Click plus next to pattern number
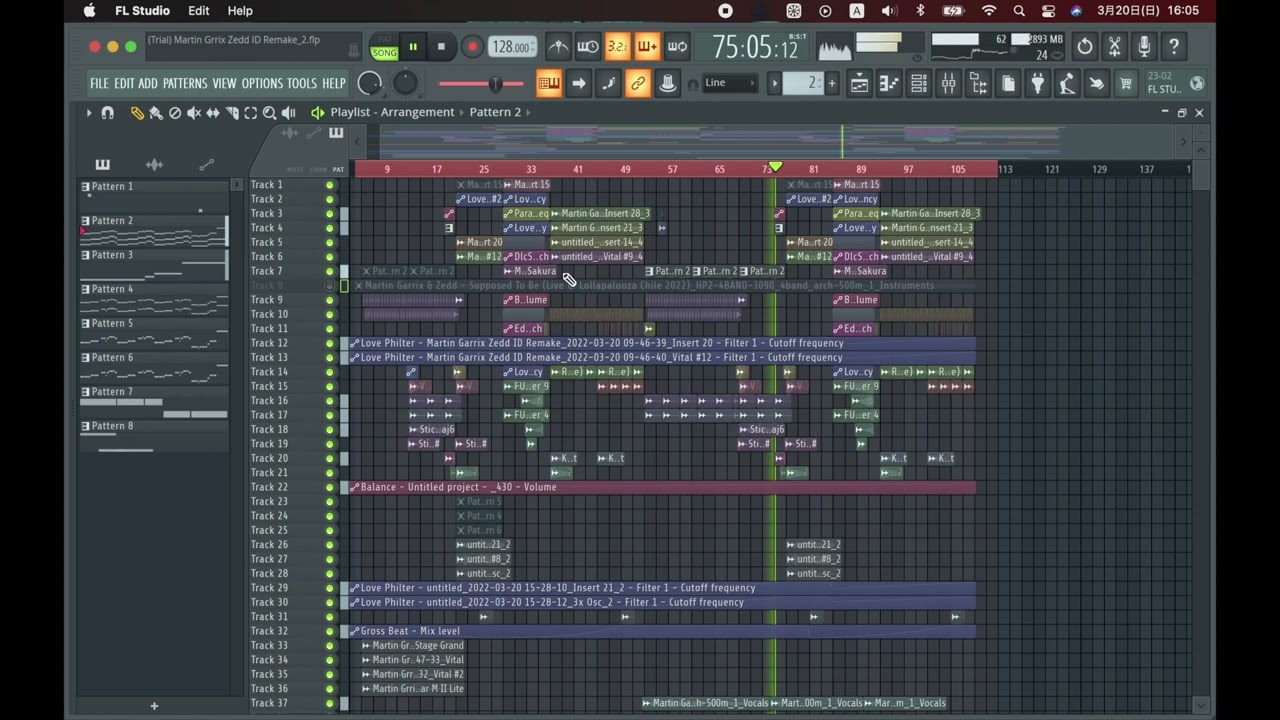The image size is (1280, 720). (x=832, y=84)
